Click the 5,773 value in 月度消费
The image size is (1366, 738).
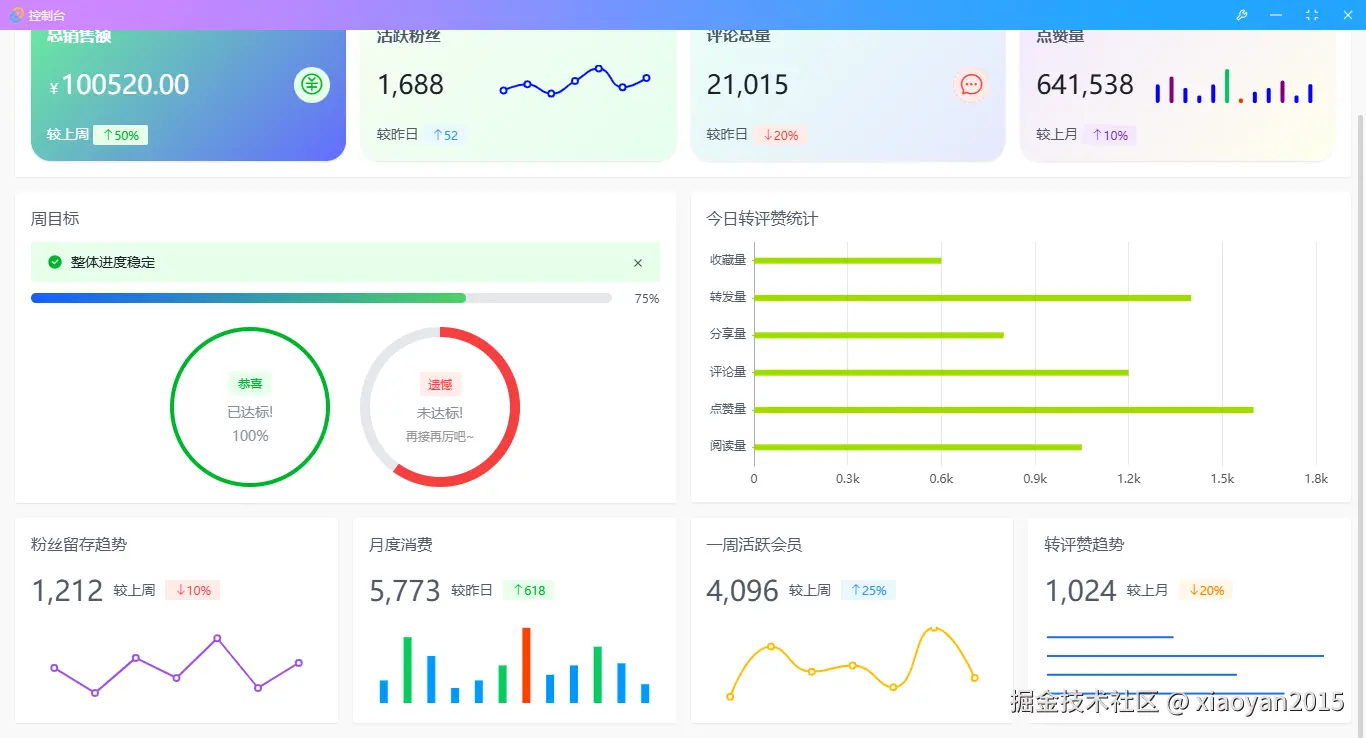[405, 591]
